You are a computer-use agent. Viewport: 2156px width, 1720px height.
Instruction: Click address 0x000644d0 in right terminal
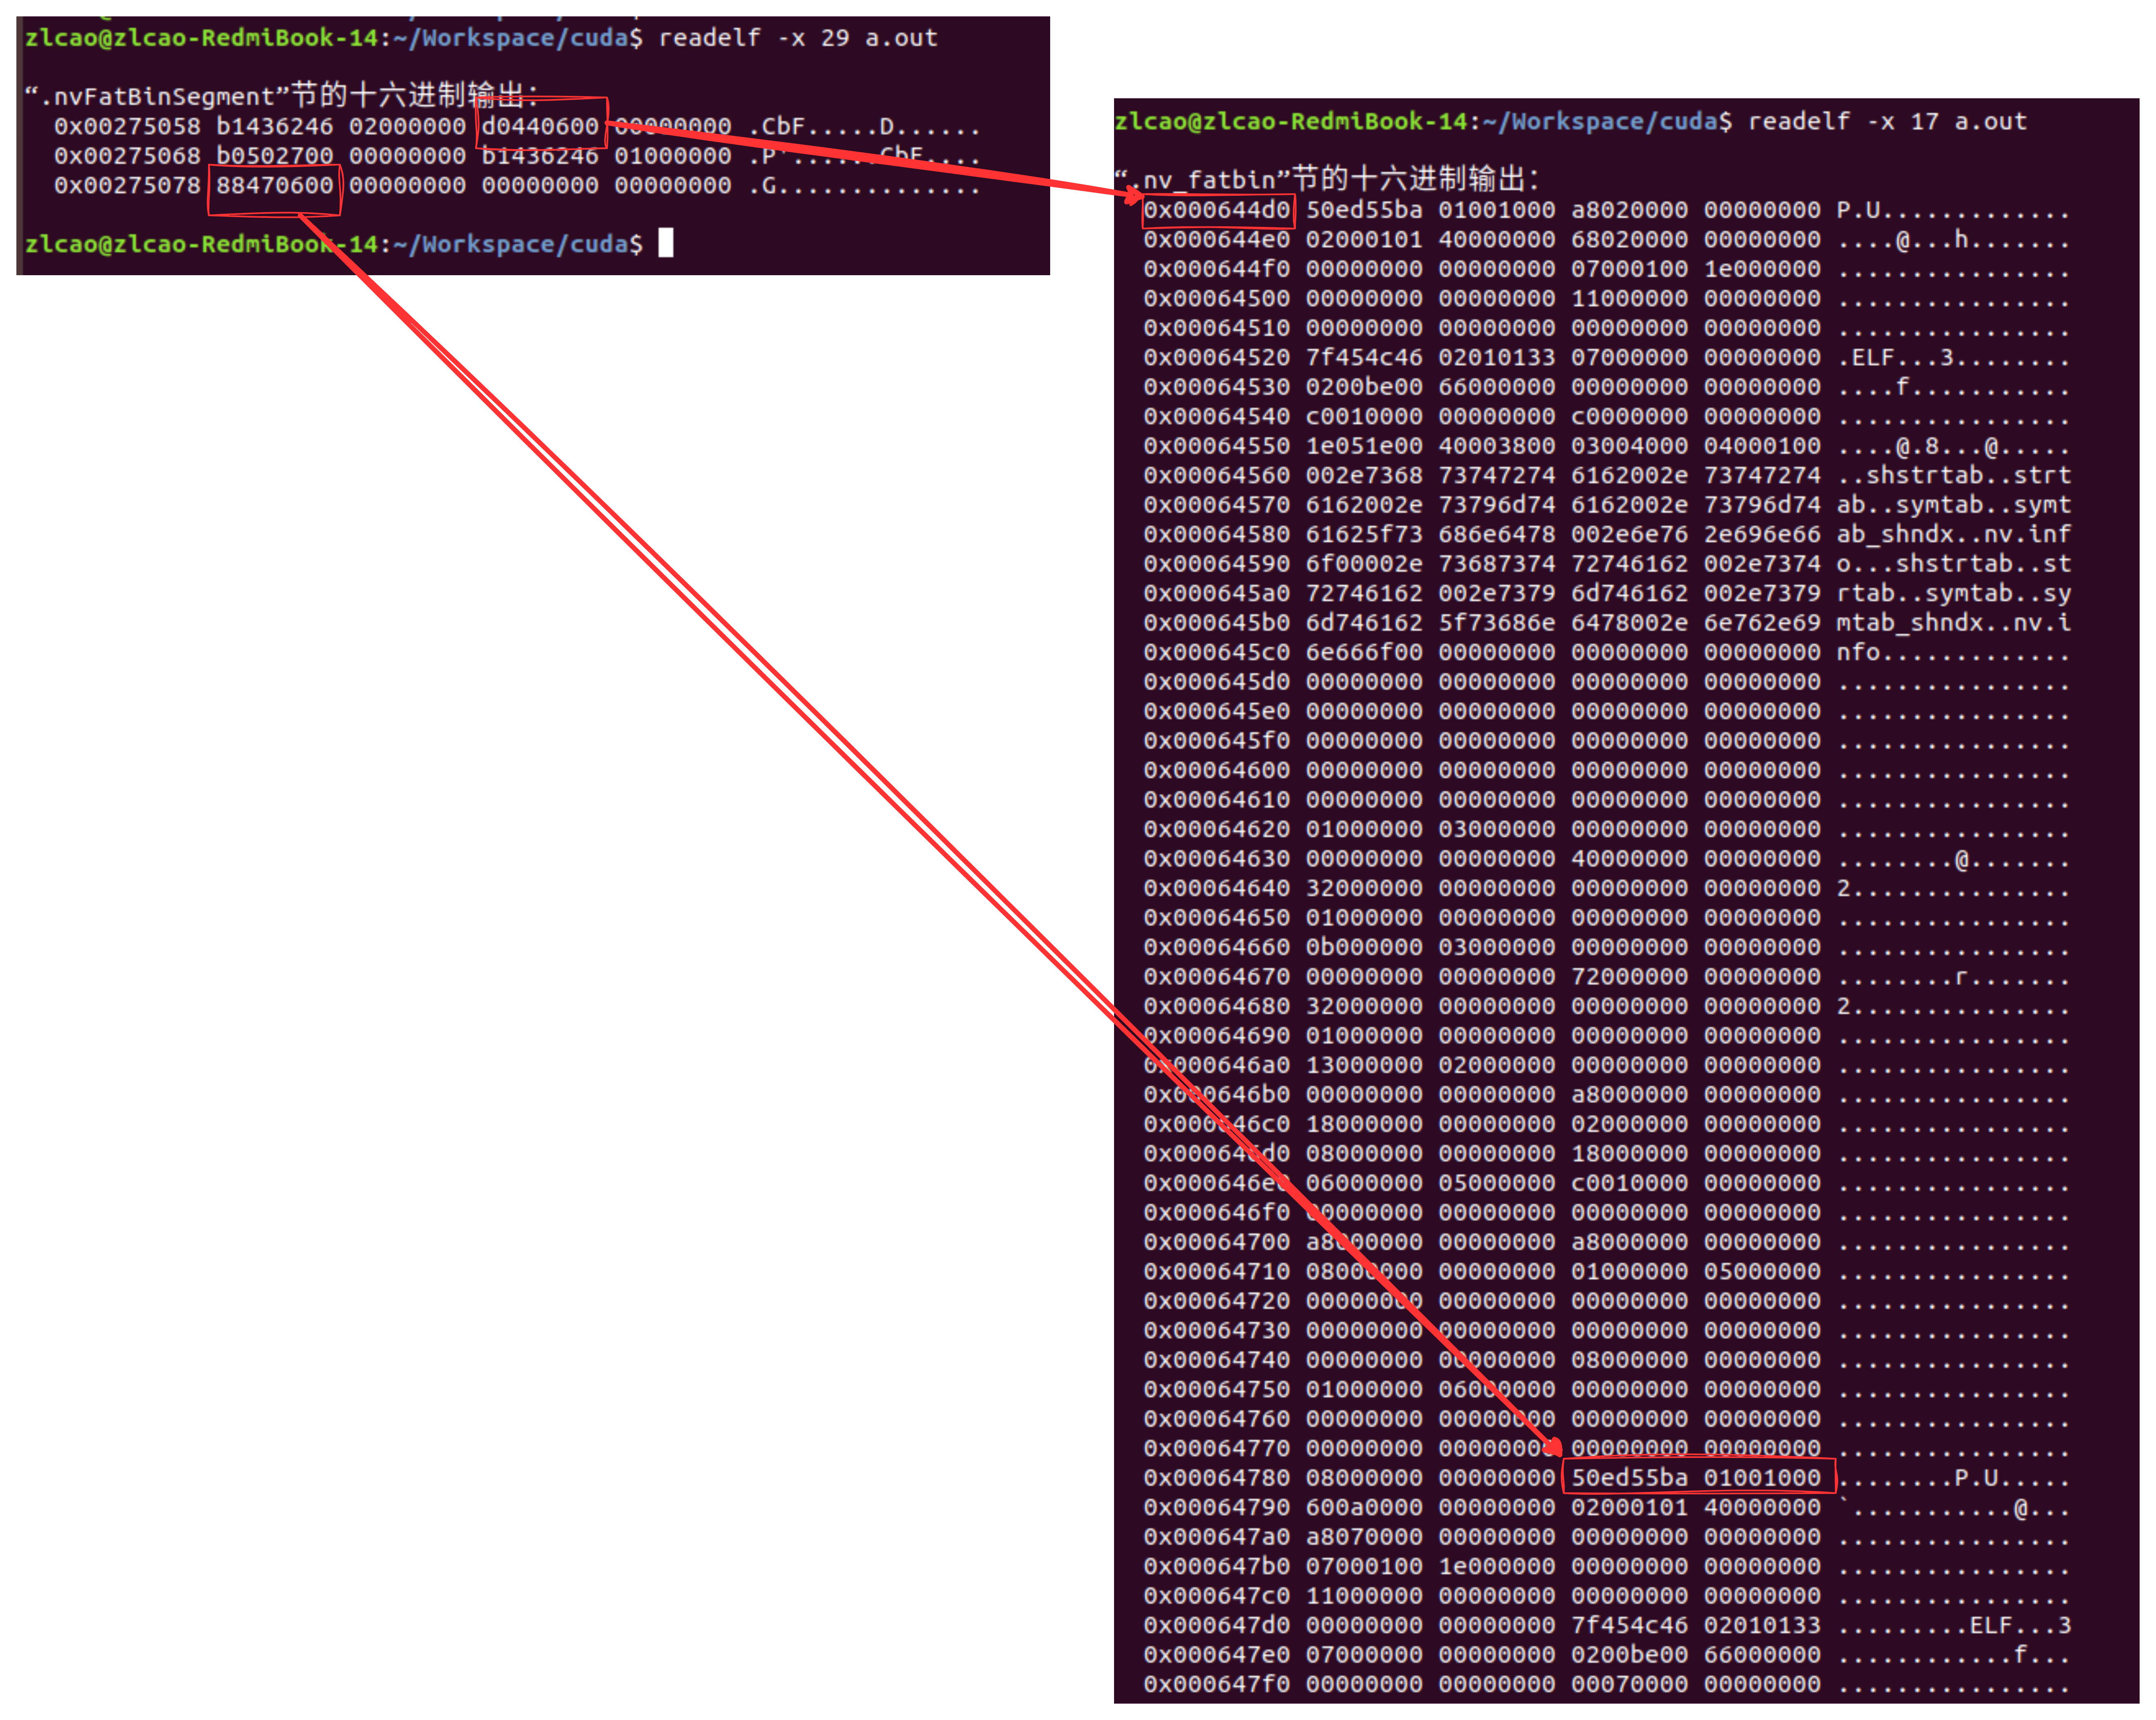tap(1217, 210)
